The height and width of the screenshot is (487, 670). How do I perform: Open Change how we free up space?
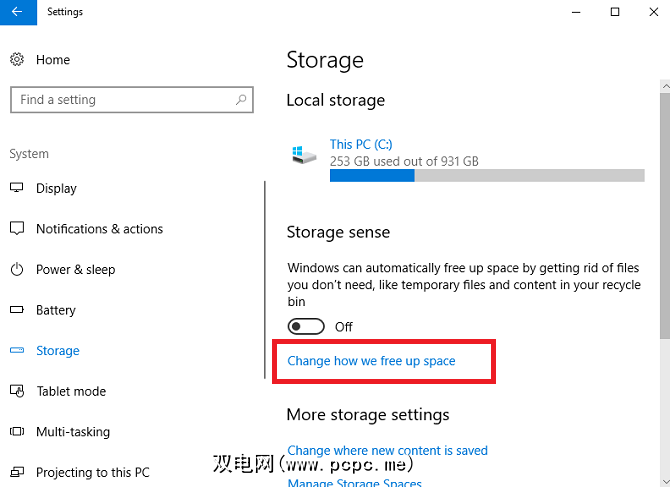tap(371, 361)
